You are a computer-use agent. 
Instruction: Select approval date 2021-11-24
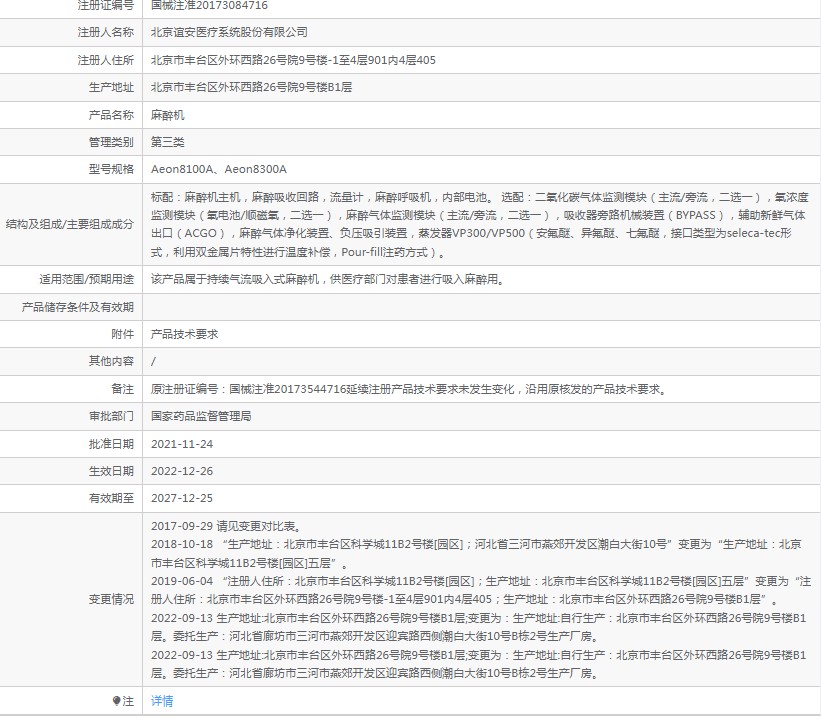[x=182, y=444]
